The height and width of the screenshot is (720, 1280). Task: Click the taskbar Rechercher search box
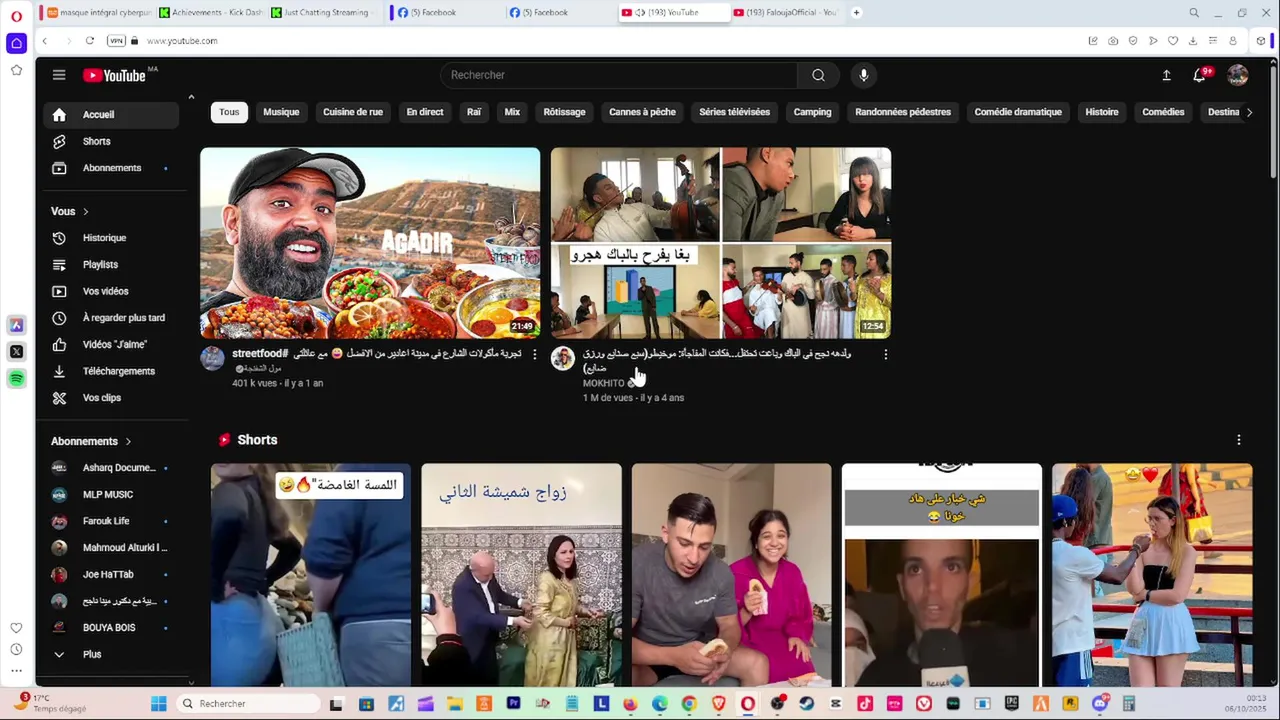tap(247, 704)
